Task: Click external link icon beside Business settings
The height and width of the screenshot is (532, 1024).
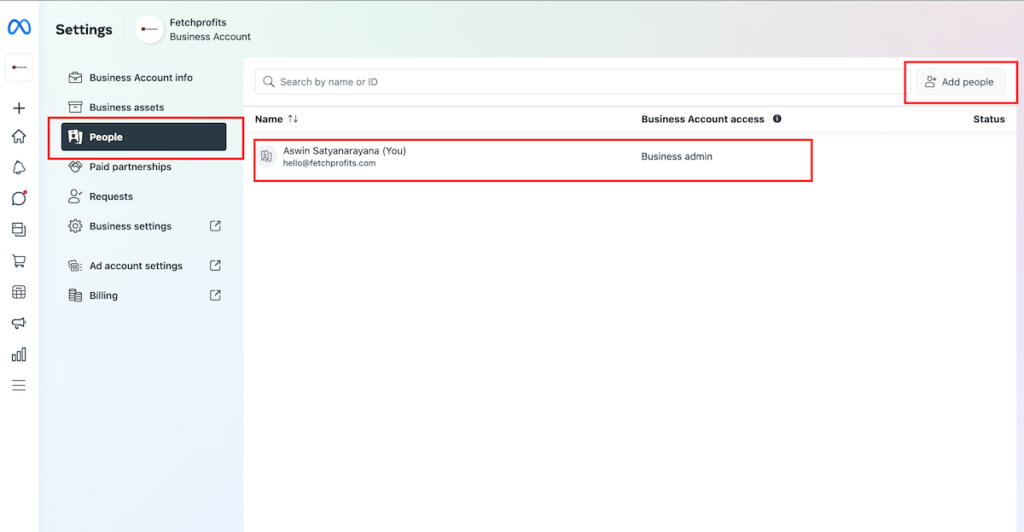Action: [x=215, y=226]
